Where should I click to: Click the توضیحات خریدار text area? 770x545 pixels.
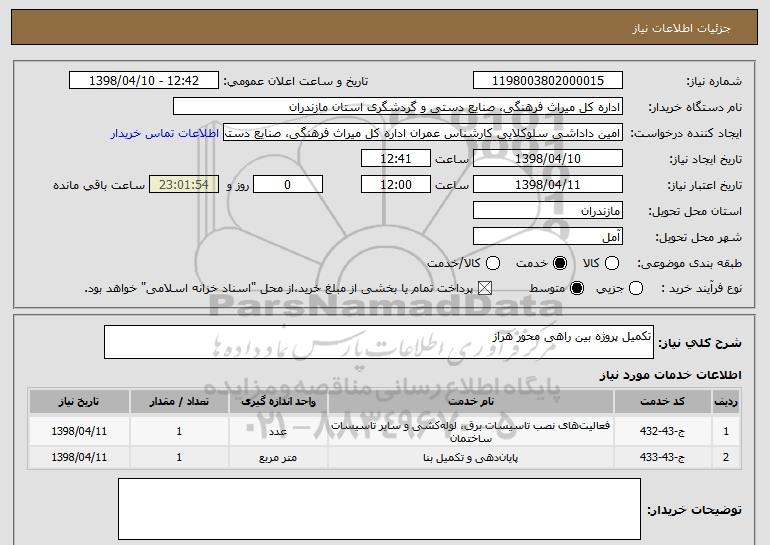pos(379,509)
